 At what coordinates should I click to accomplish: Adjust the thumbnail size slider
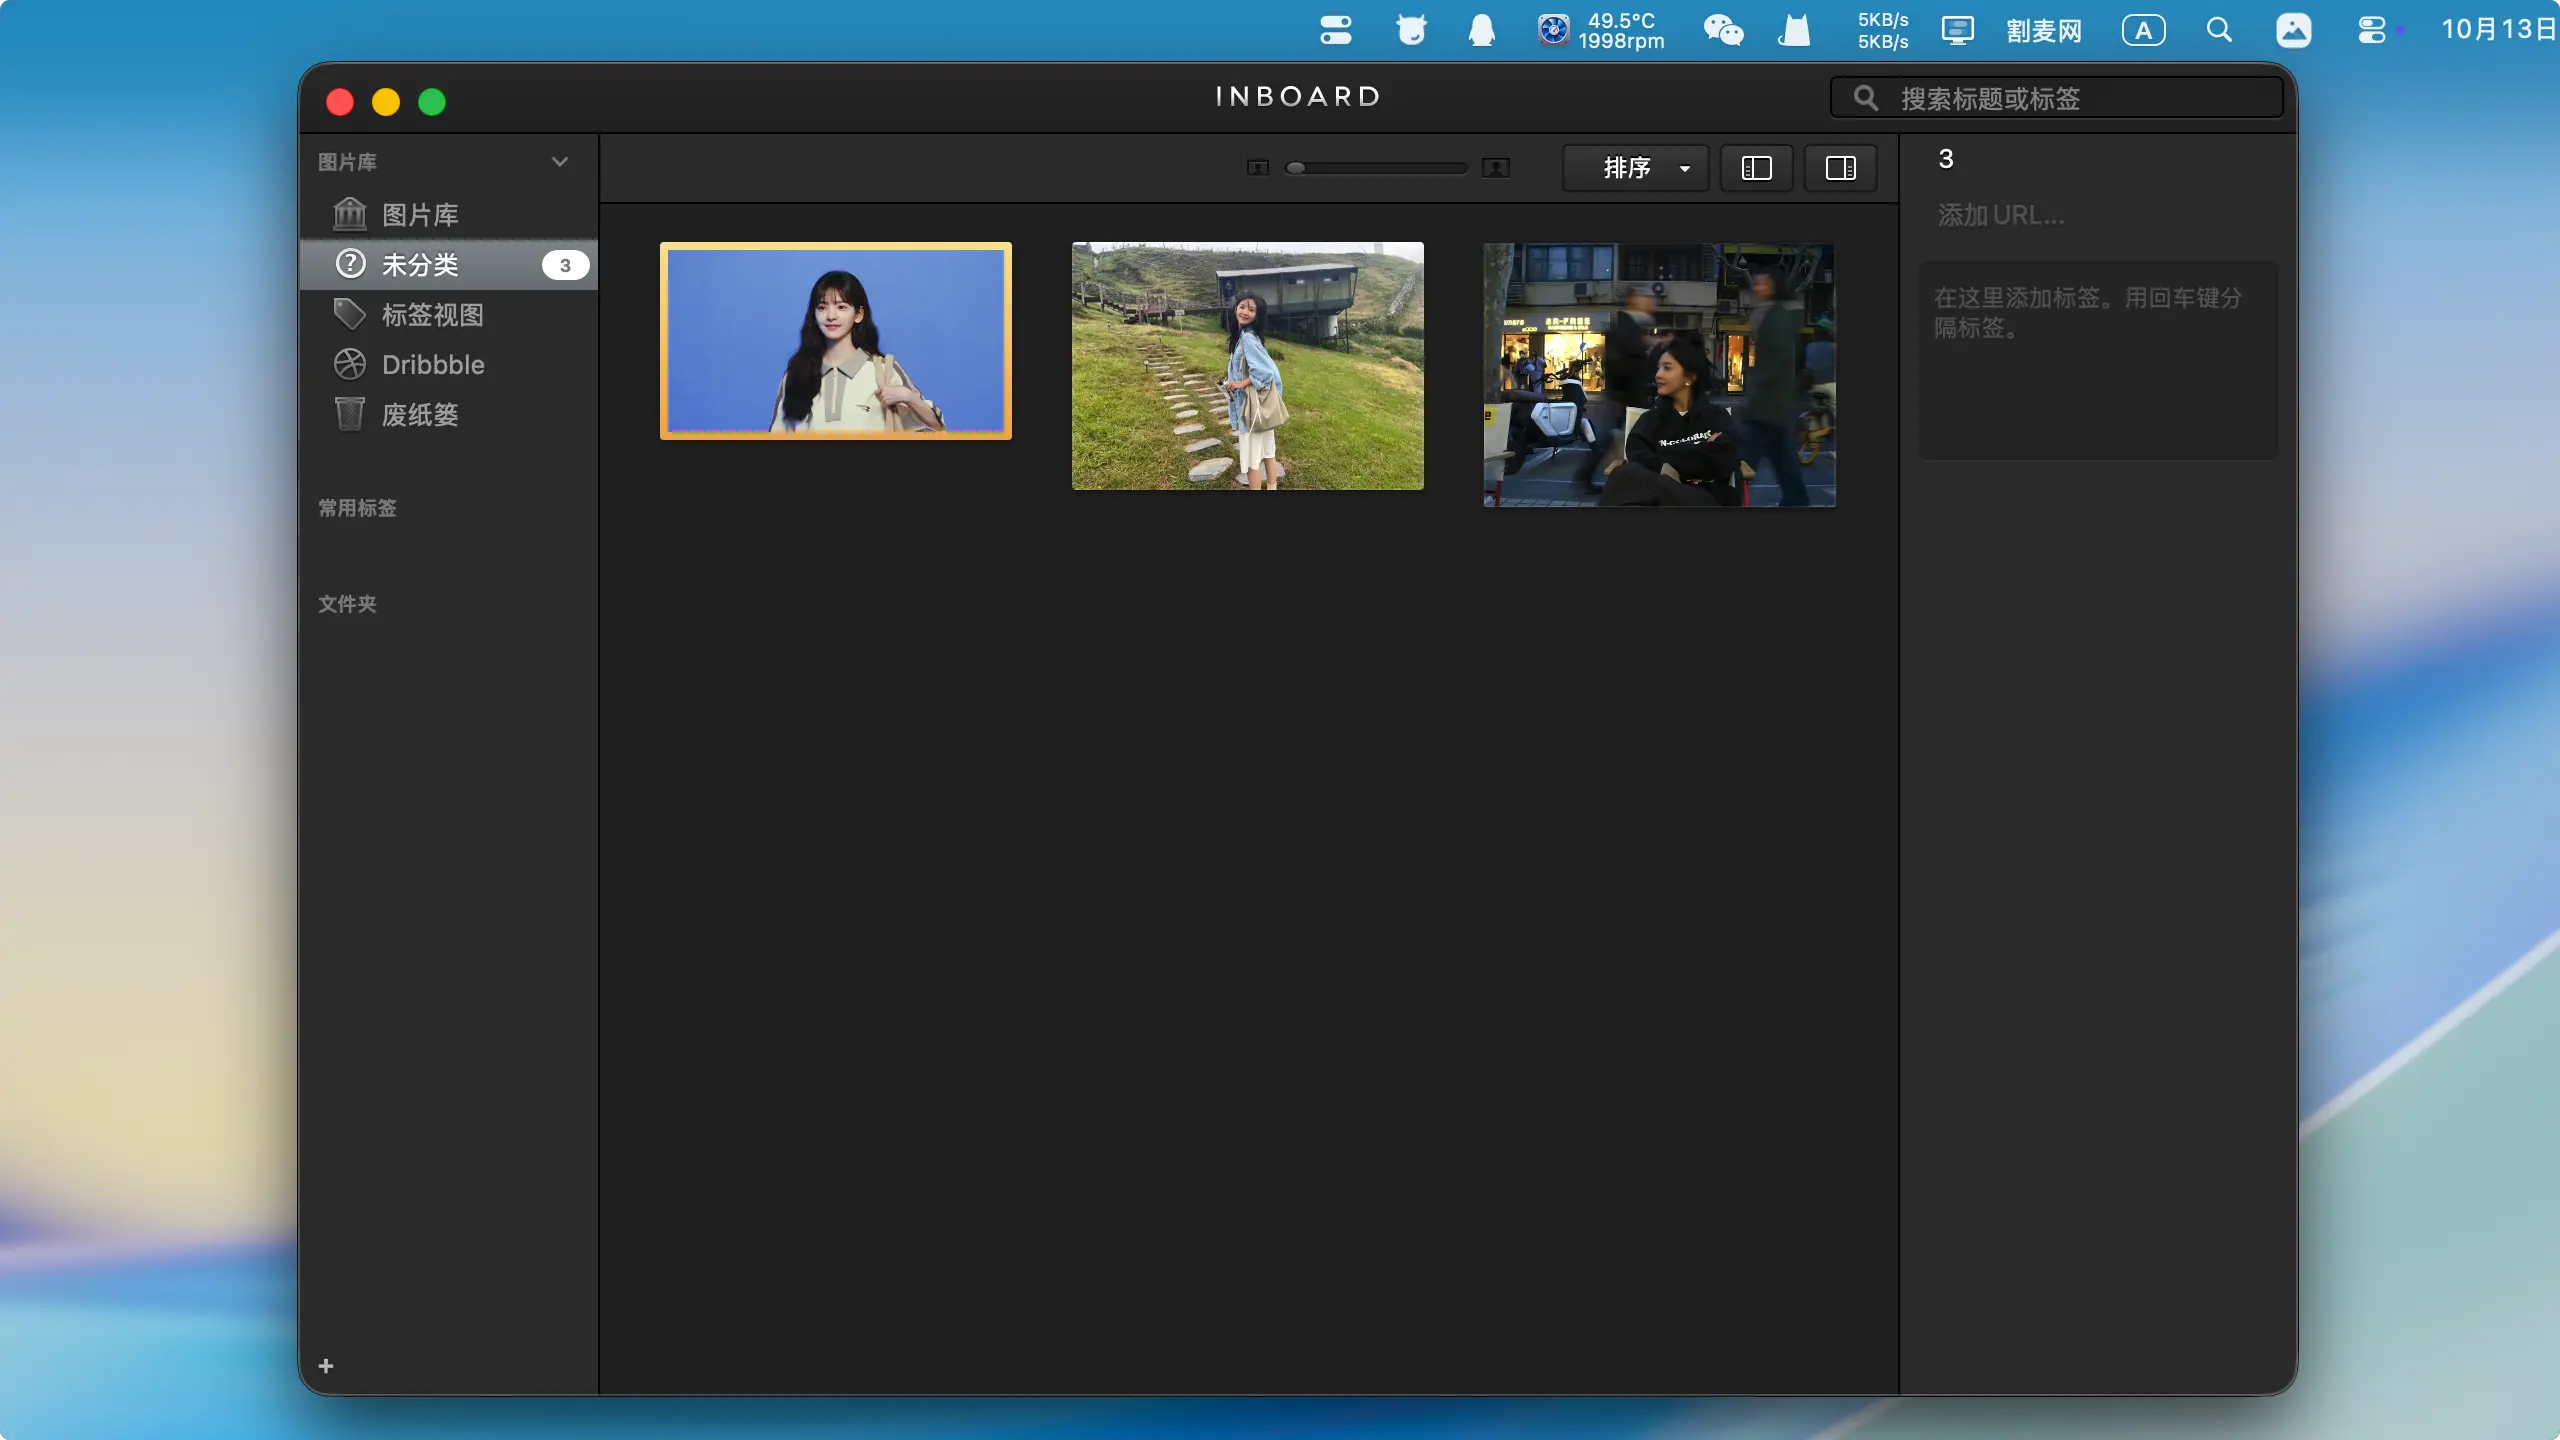pos(1296,168)
